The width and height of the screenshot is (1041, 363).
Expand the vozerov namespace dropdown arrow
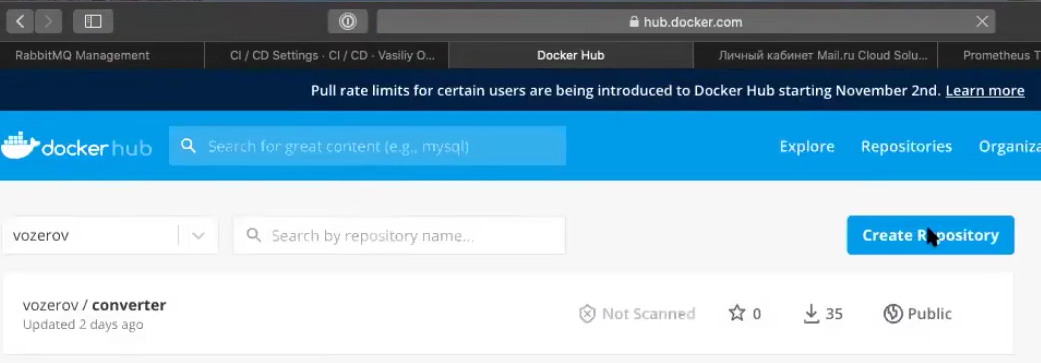[x=198, y=236]
